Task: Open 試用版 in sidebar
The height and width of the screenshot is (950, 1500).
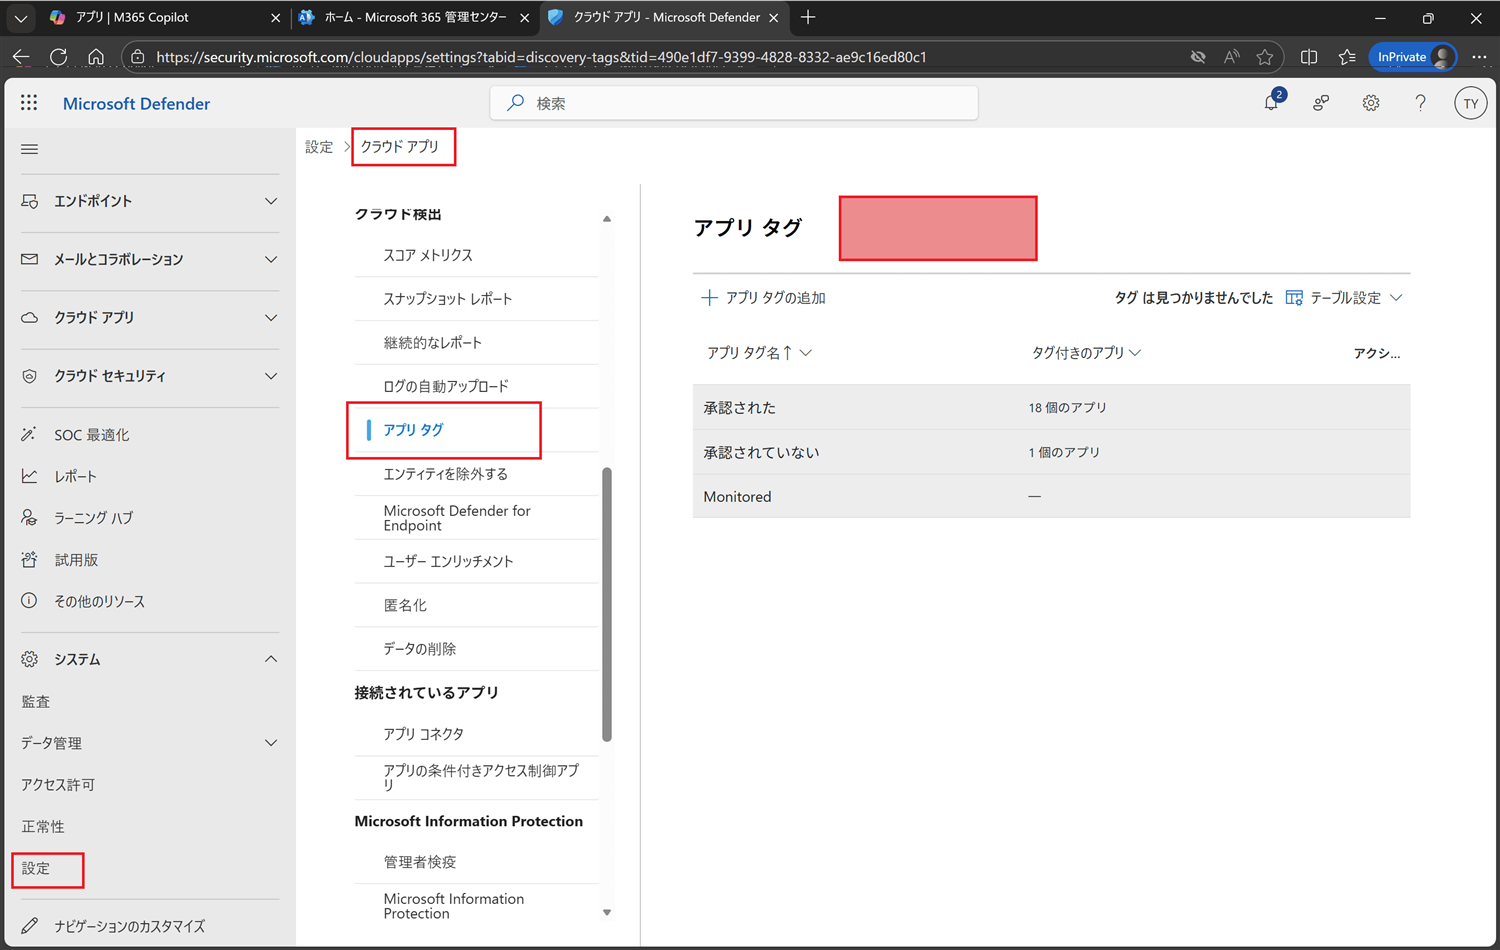Action: coord(76,560)
